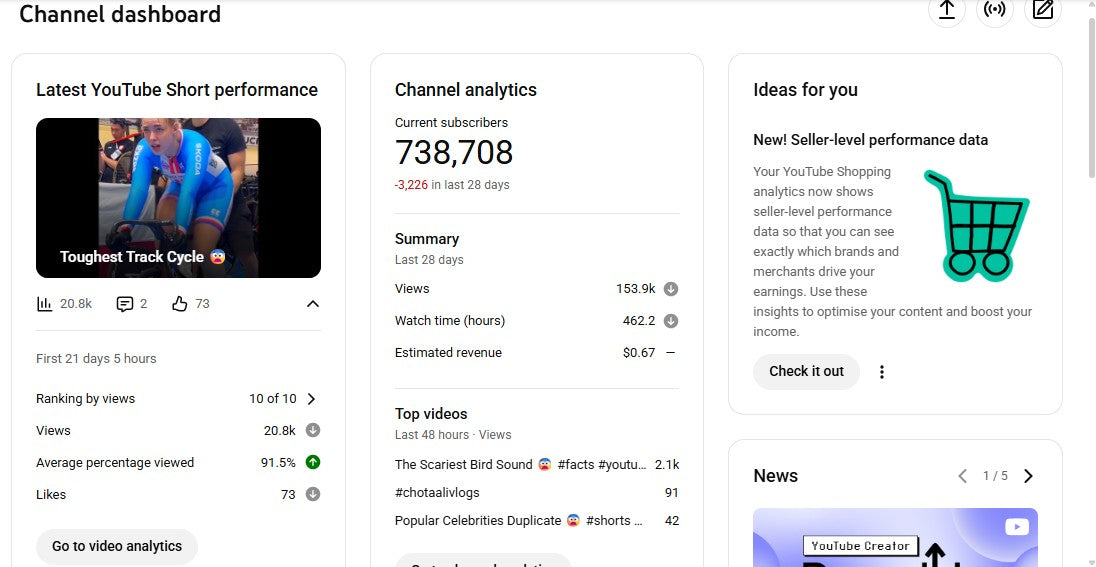This screenshot has height=567, width=1096.
Task: Go to previous News item arrow
Action: (962, 476)
